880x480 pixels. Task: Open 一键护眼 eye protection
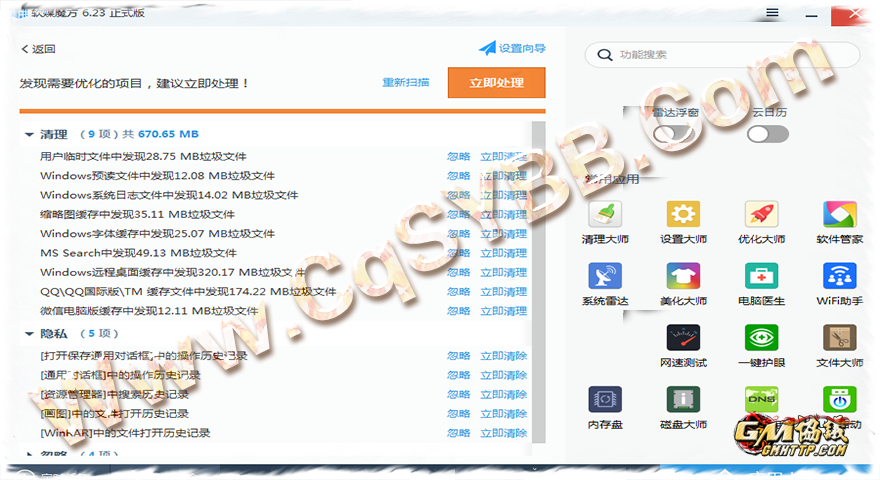(x=761, y=346)
